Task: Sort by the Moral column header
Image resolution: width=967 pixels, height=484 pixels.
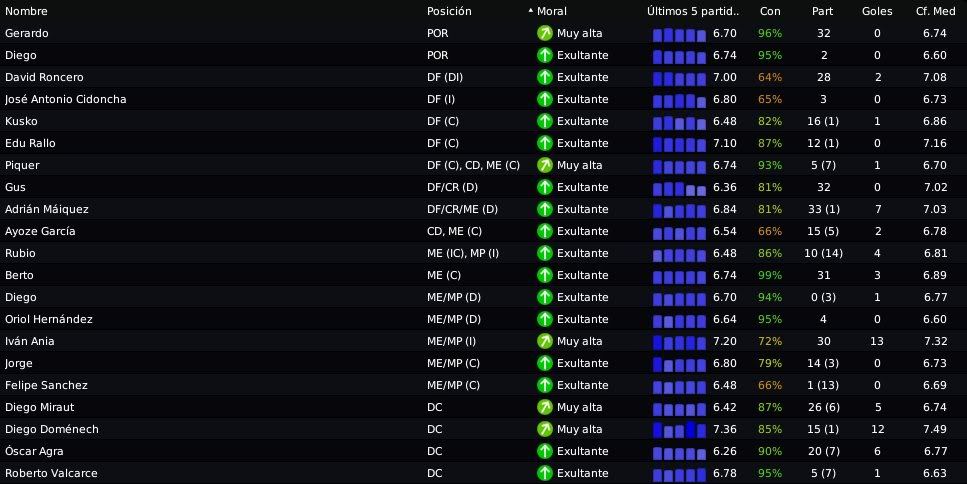Action: [x=551, y=11]
